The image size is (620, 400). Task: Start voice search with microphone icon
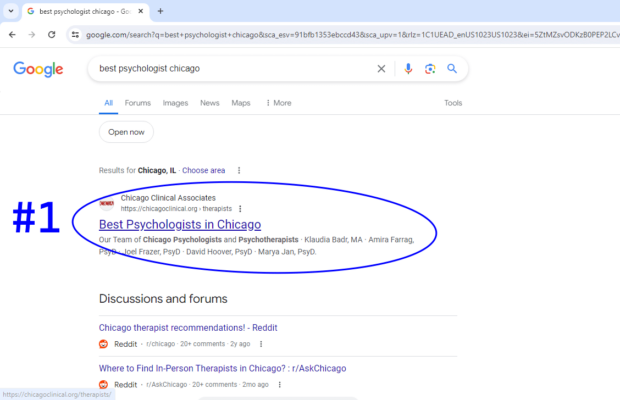tap(408, 69)
